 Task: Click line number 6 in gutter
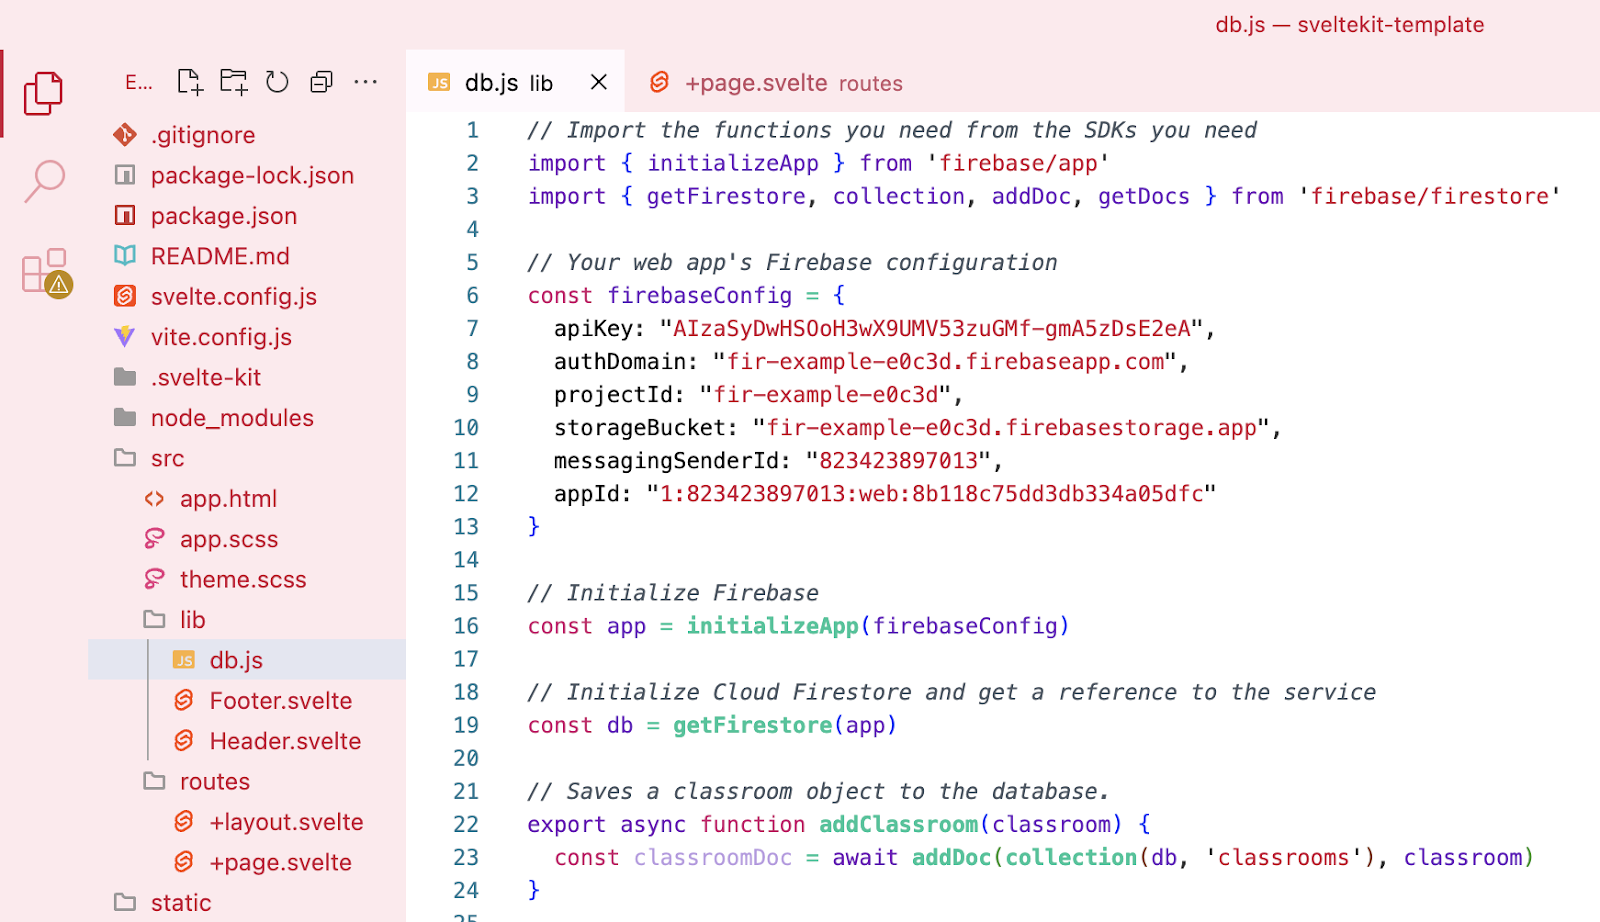pos(472,296)
